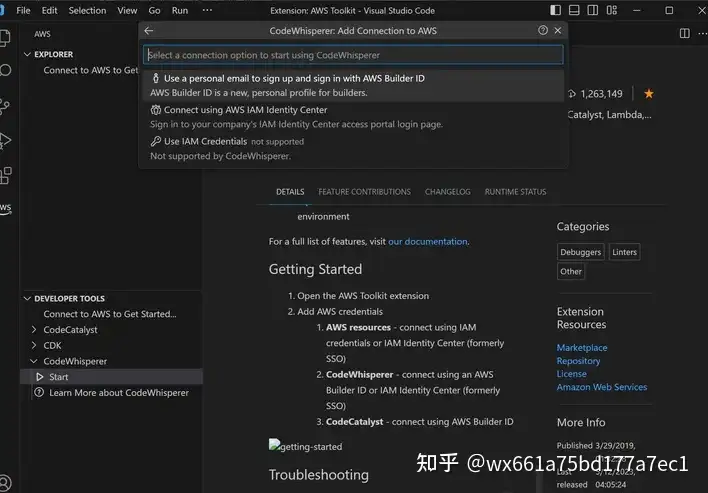Close the Add Connection to AWS dialog
The image size is (708, 493).
click(x=558, y=30)
